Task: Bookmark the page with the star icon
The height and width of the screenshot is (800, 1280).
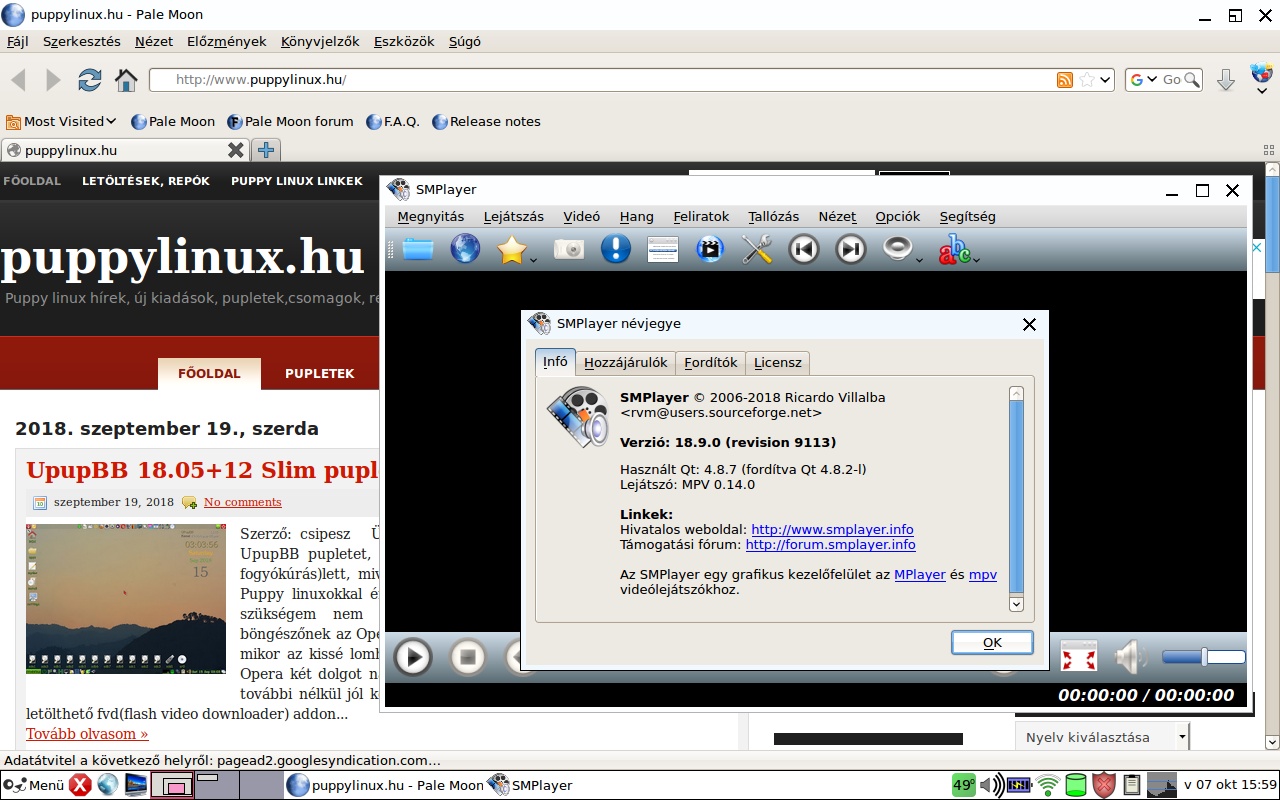Action: coord(1087,80)
